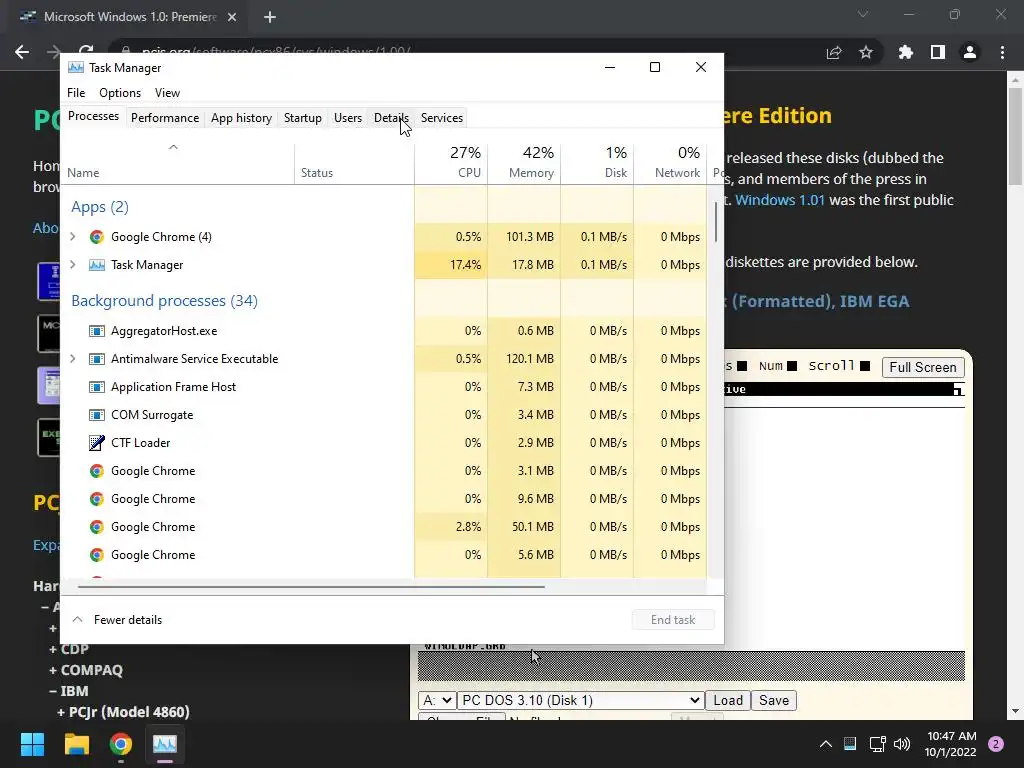Click the CTF Loader pen icon
Viewport: 1024px width, 768px height.
[x=97, y=443]
